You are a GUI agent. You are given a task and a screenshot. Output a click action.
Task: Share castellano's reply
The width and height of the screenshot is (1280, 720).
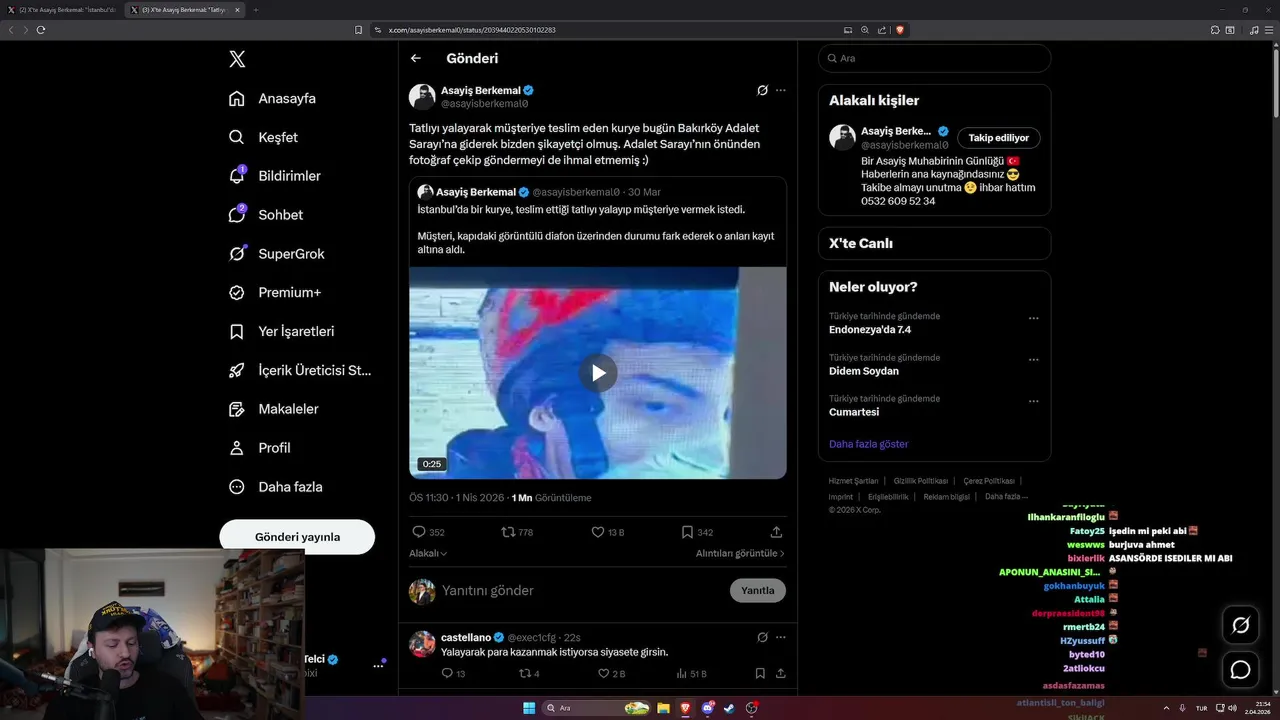(x=780, y=674)
